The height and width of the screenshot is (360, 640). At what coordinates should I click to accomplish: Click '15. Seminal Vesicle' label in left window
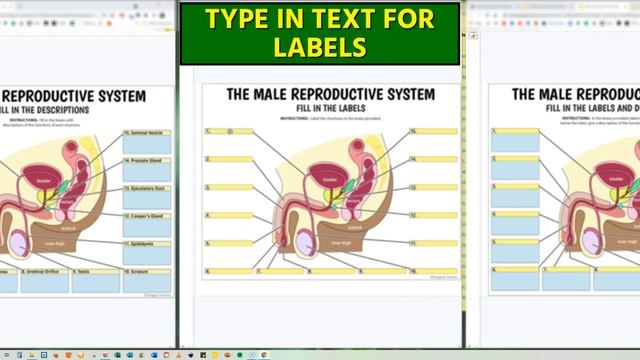pos(147,133)
